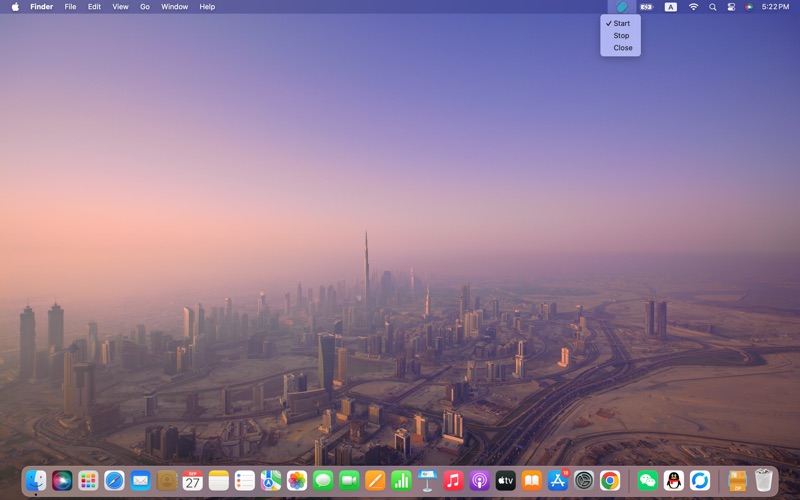Select the checked Start menu option
Viewport: 800px width, 500px height.
621,23
